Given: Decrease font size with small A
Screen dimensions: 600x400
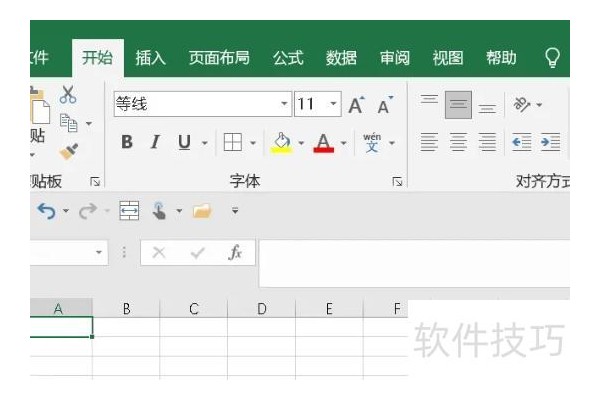Looking at the screenshot, I should [x=385, y=105].
